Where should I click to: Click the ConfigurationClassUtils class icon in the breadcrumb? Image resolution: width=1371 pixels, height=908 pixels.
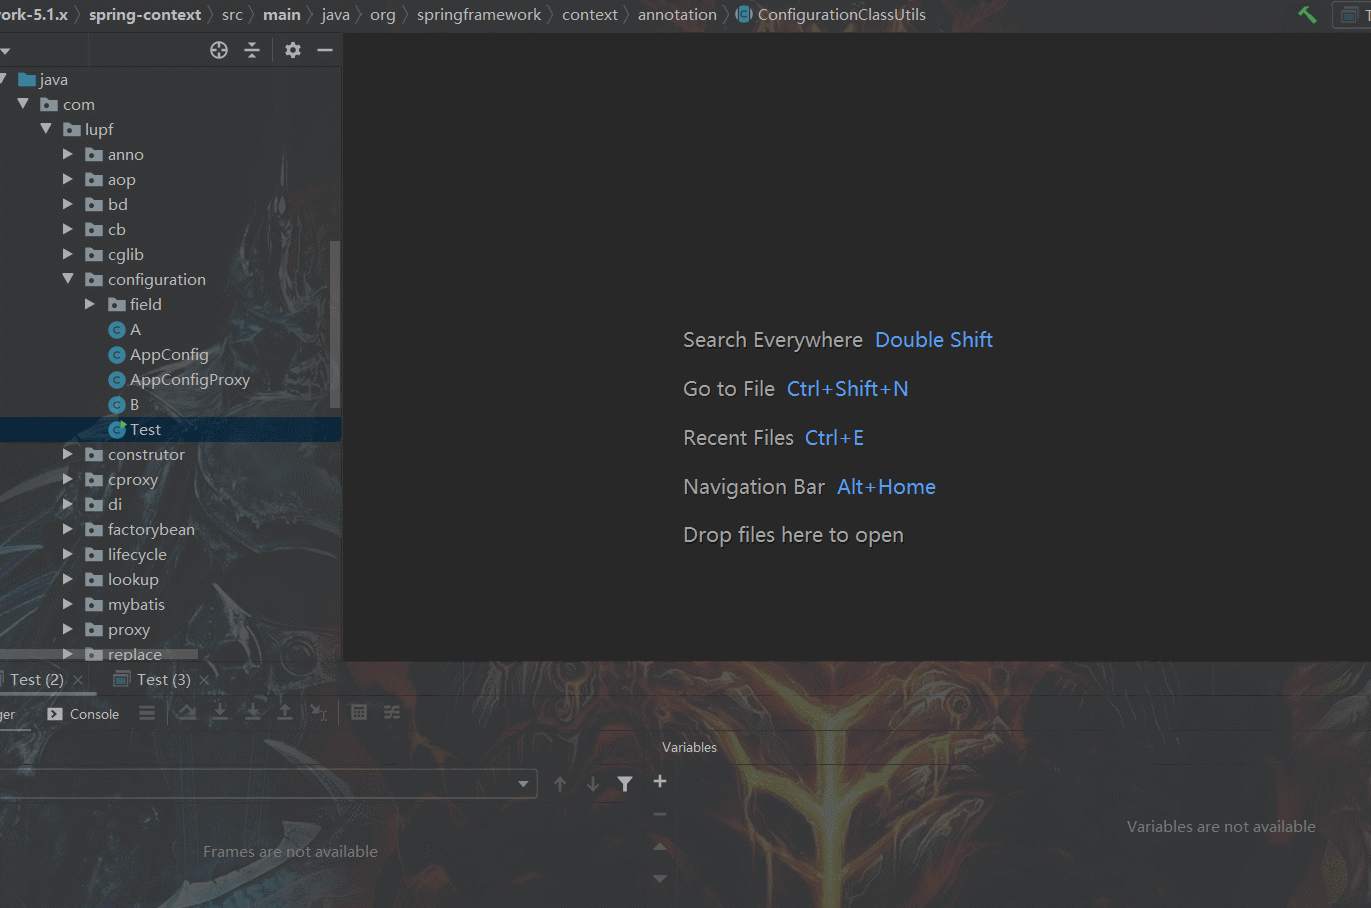[x=744, y=14]
